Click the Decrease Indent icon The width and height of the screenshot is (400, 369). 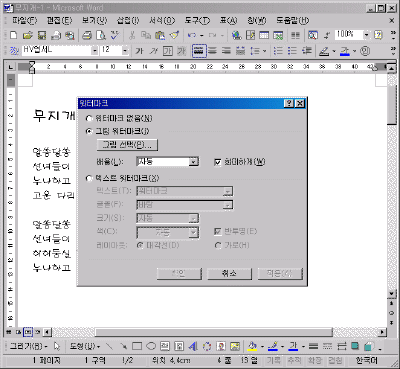(306, 51)
